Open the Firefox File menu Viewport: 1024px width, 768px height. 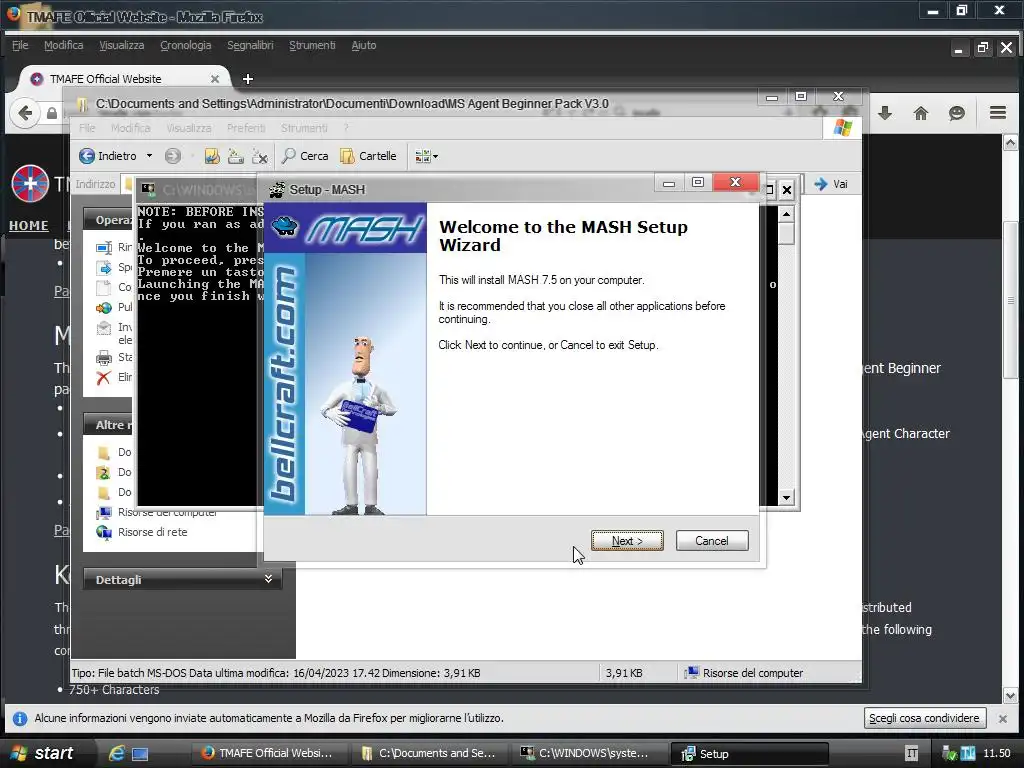point(20,45)
